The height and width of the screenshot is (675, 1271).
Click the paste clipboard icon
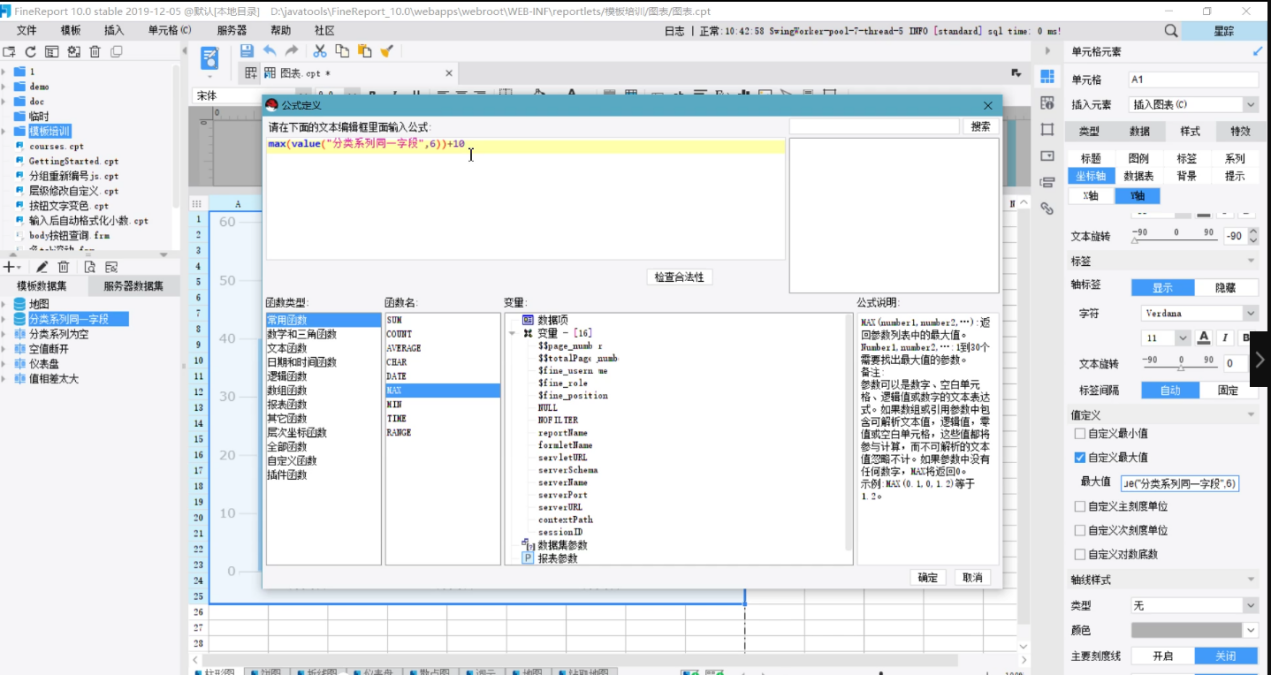click(x=364, y=51)
